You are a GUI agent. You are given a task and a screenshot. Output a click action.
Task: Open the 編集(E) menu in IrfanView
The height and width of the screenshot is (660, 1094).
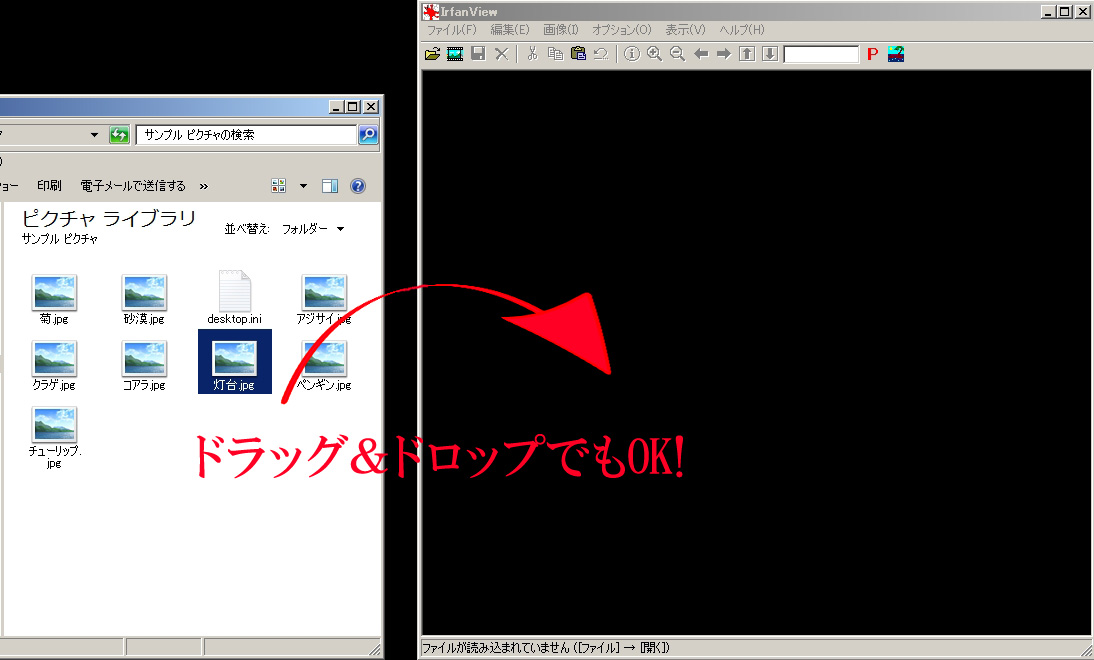[x=510, y=29]
